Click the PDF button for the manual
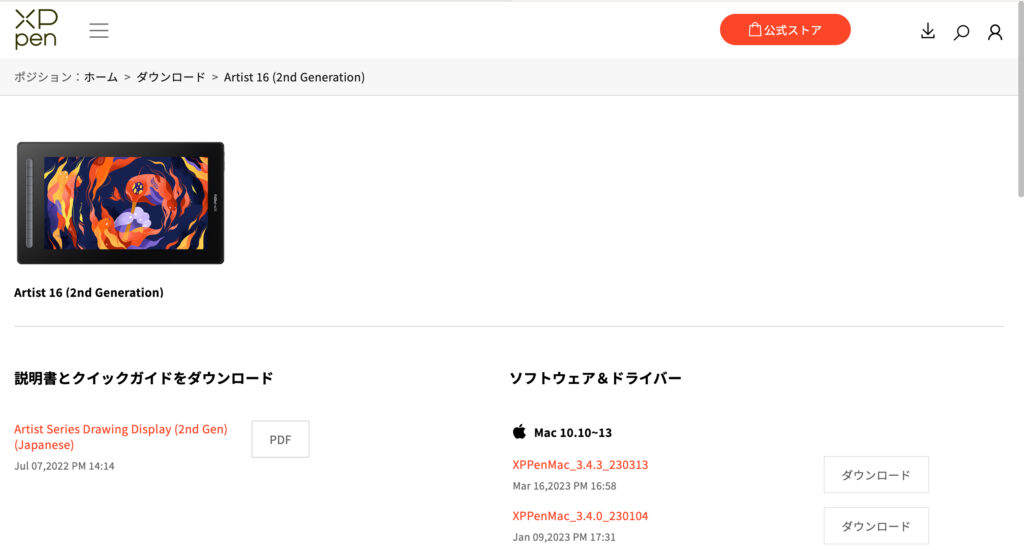 (x=280, y=439)
